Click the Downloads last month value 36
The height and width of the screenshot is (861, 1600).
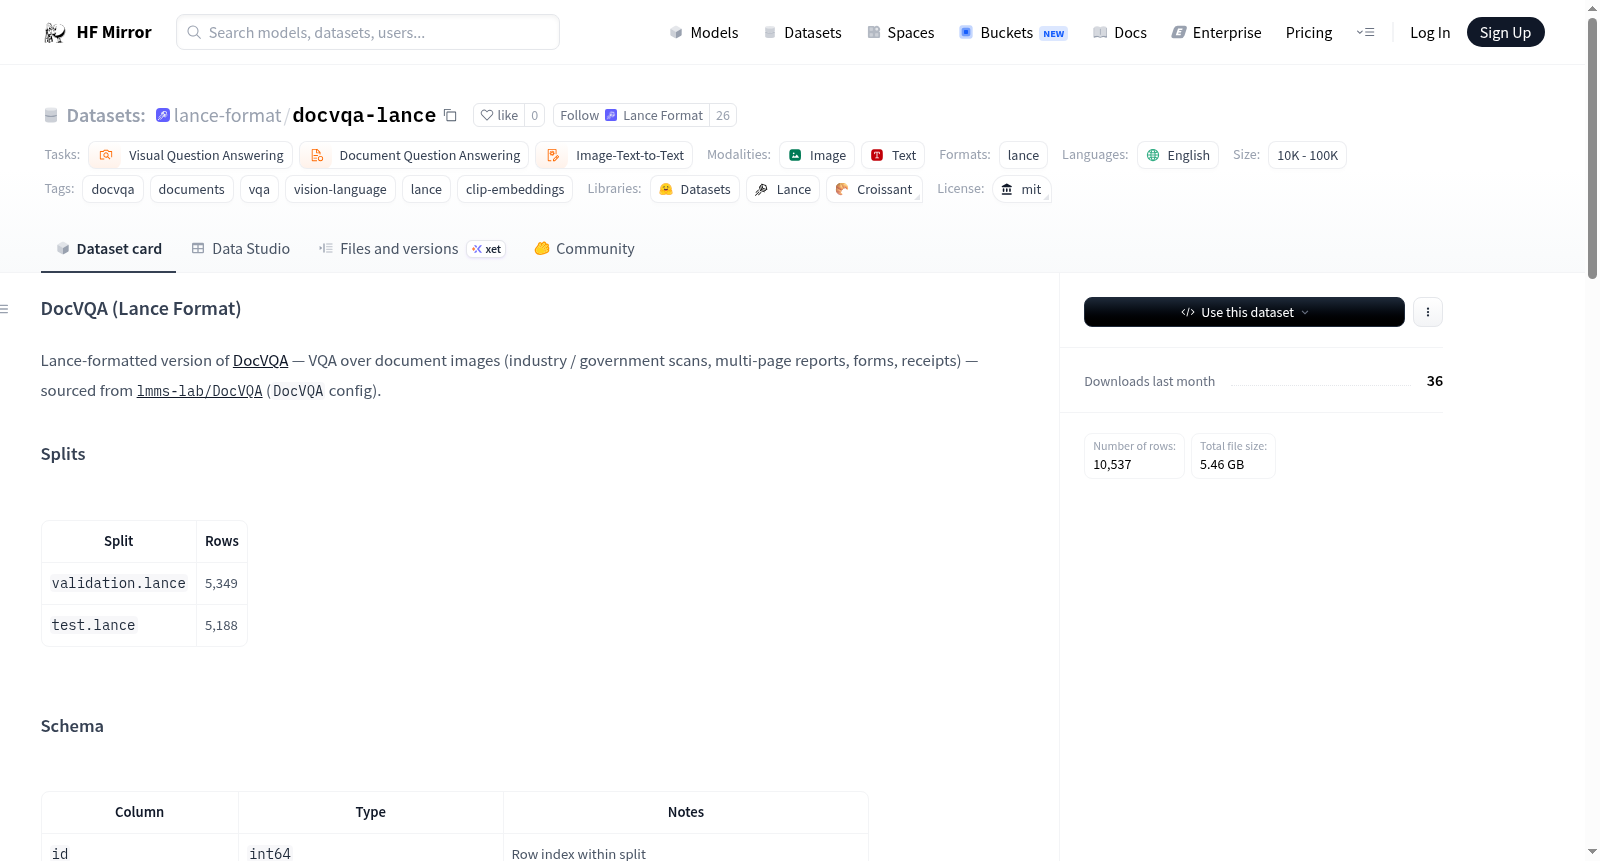(x=1435, y=381)
